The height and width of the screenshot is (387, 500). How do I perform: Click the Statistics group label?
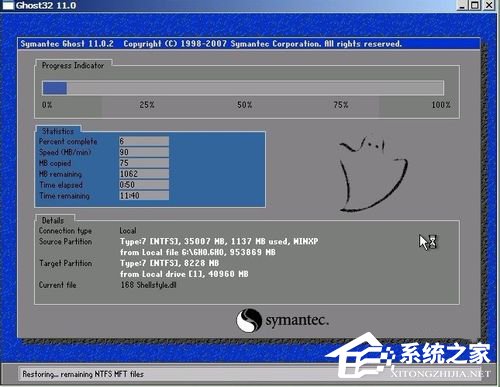click(58, 131)
